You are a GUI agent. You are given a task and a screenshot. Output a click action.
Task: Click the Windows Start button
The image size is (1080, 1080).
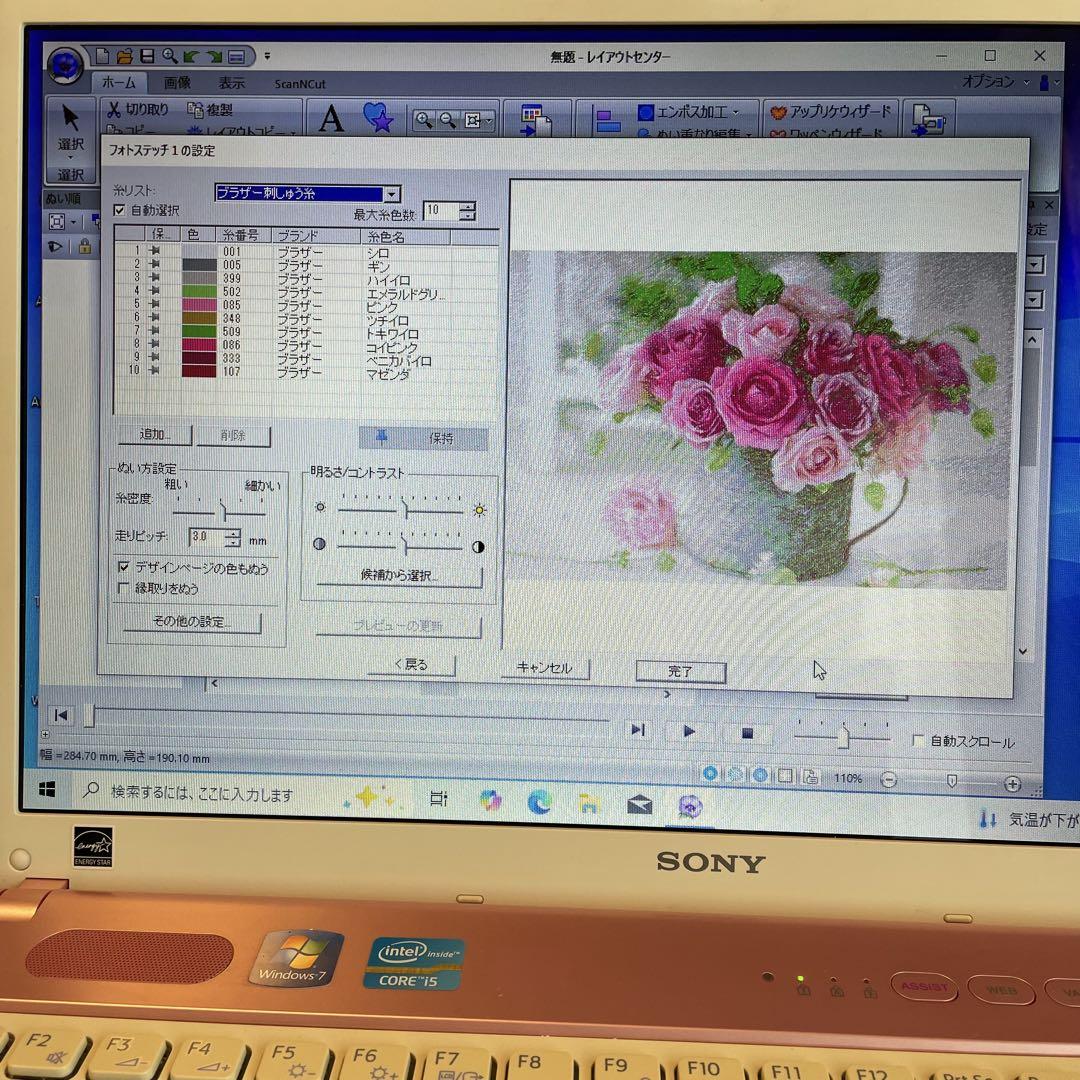pos(47,789)
